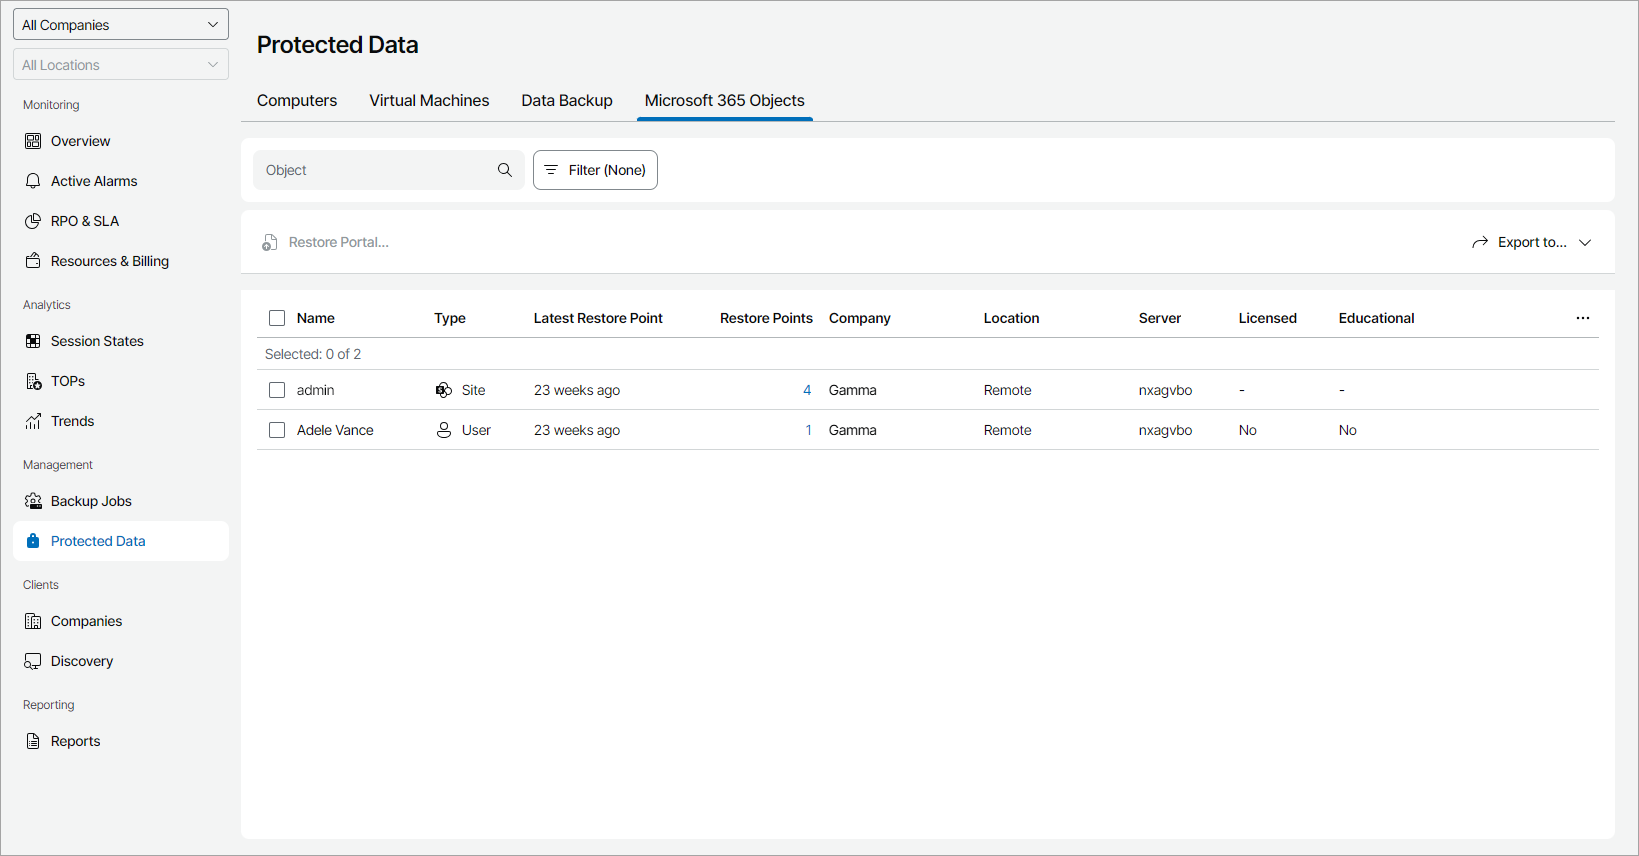
Task: Switch to the Data Backup tab
Action: (x=567, y=100)
